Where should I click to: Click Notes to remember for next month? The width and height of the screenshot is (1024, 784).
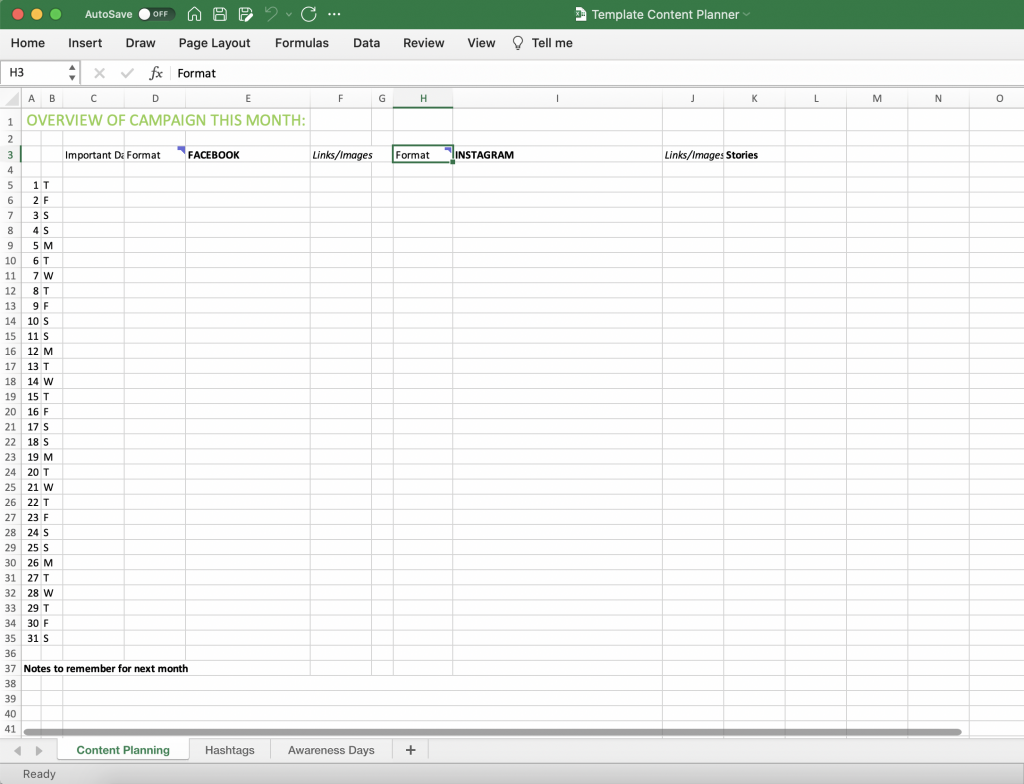point(106,668)
